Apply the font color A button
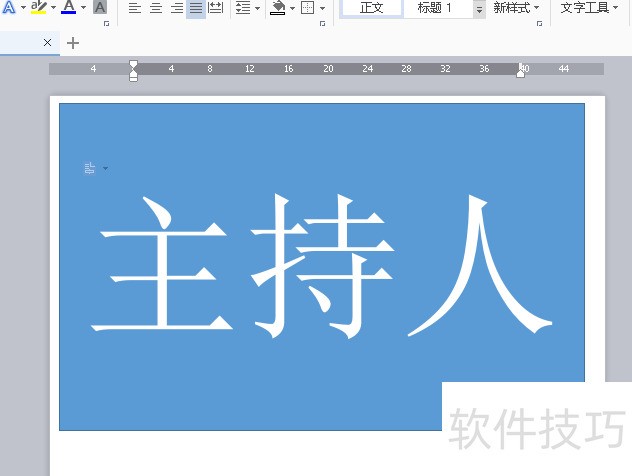632x476 pixels. pyautogui.click(x=68, y=8)
